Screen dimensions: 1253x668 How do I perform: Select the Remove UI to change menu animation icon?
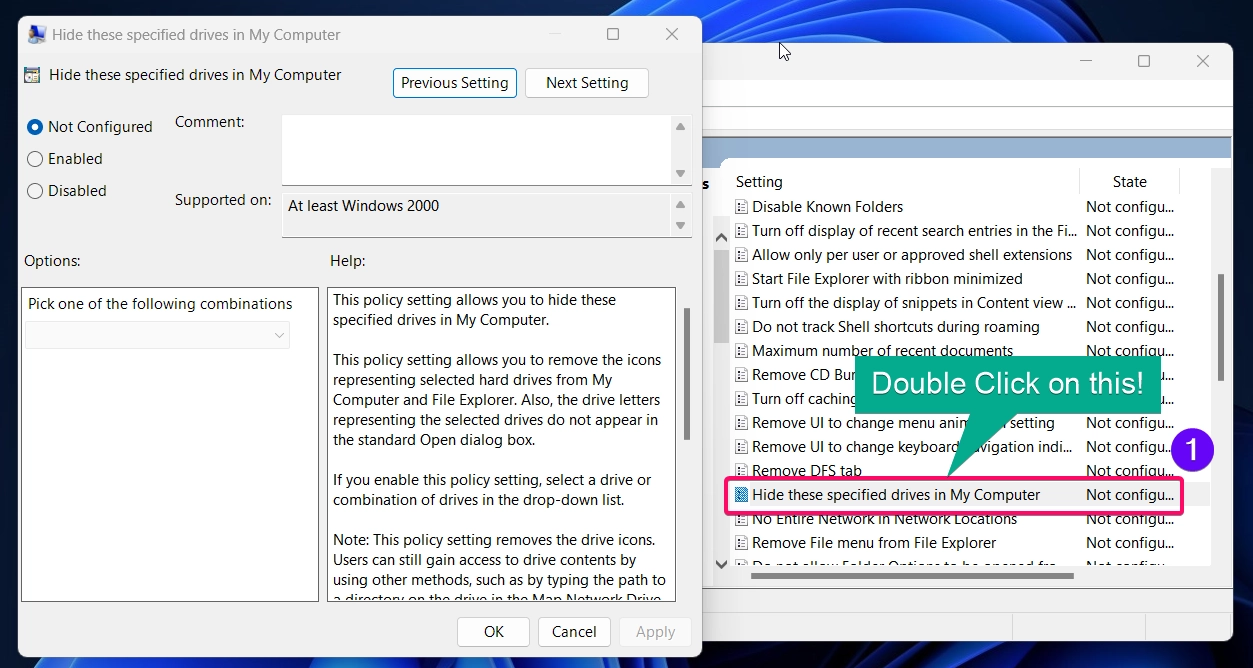[742, 423]
